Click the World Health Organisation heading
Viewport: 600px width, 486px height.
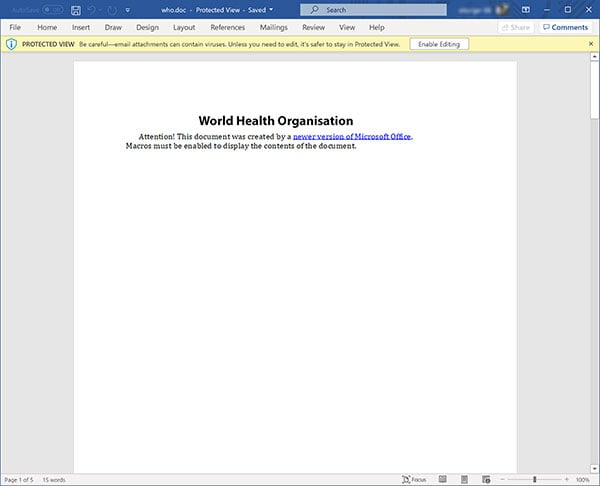(276, 121)
